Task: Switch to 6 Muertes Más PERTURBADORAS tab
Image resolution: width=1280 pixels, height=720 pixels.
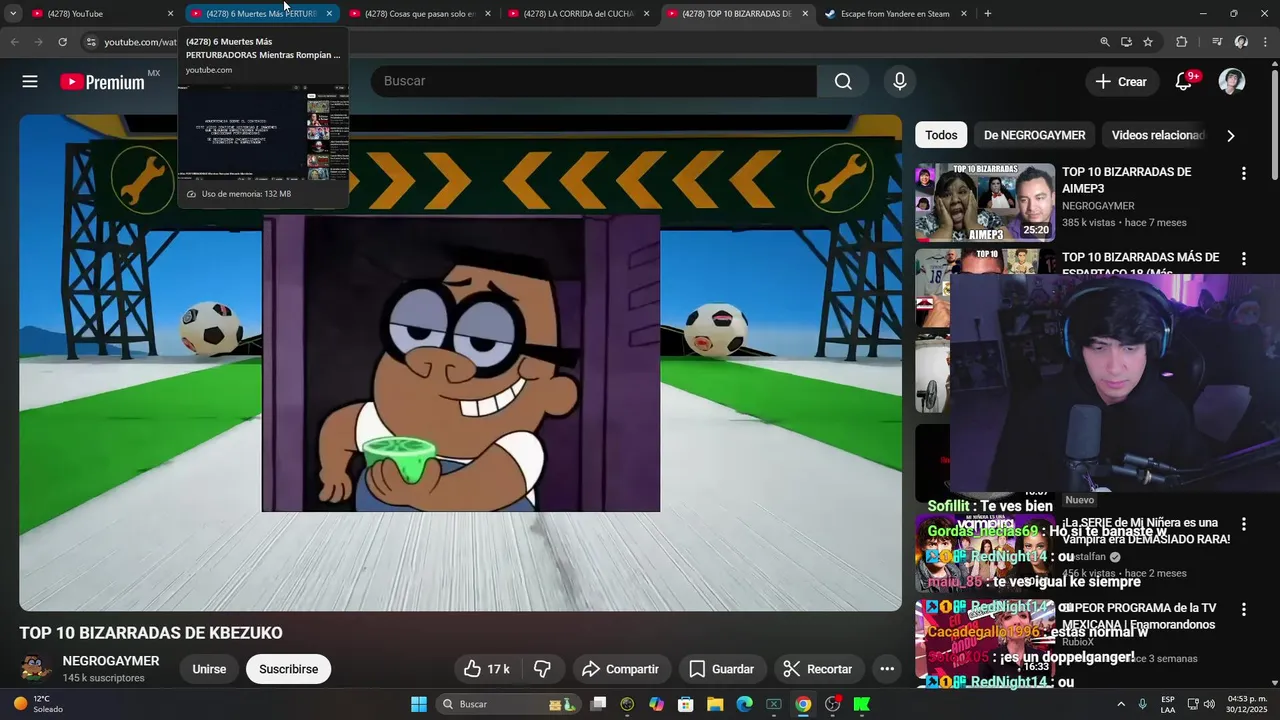Action: (x=262, y=14)
